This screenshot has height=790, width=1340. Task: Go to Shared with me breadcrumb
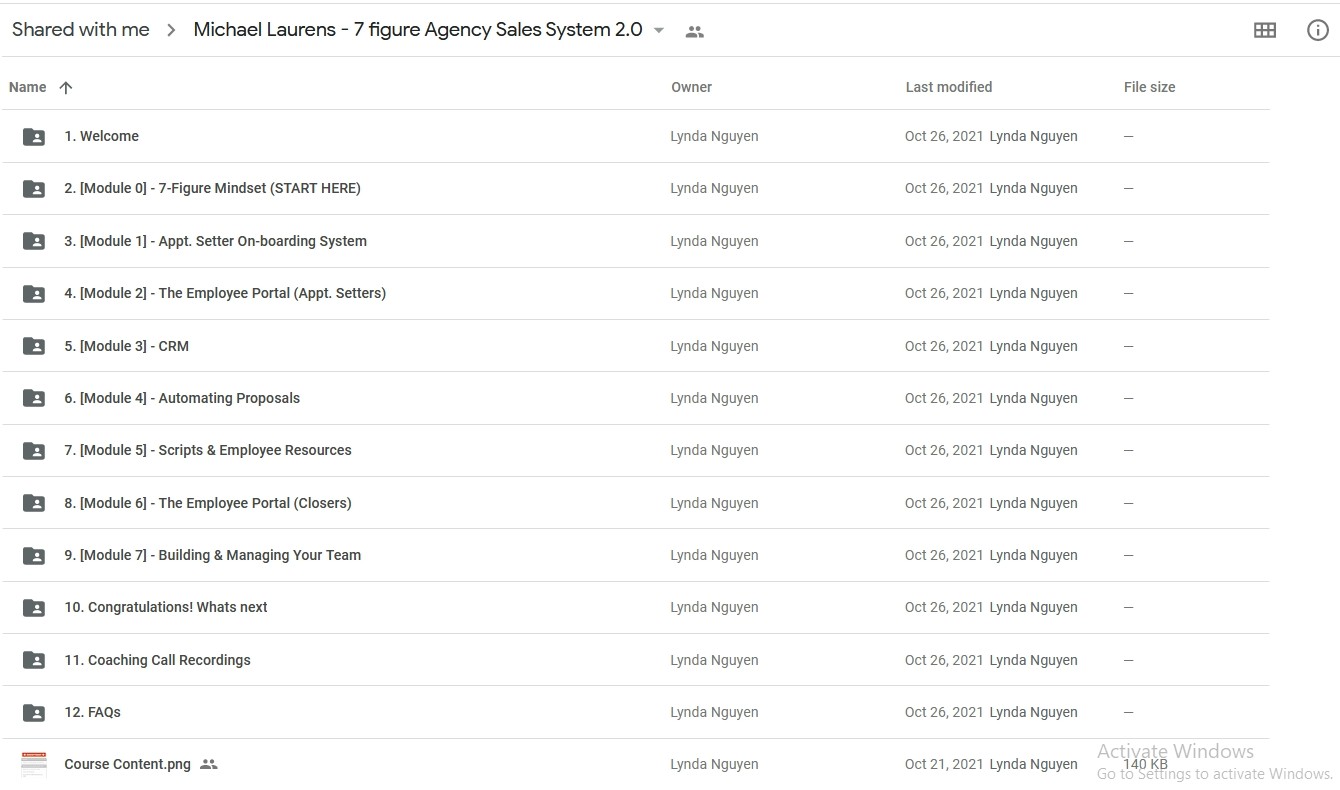(81, 29)
